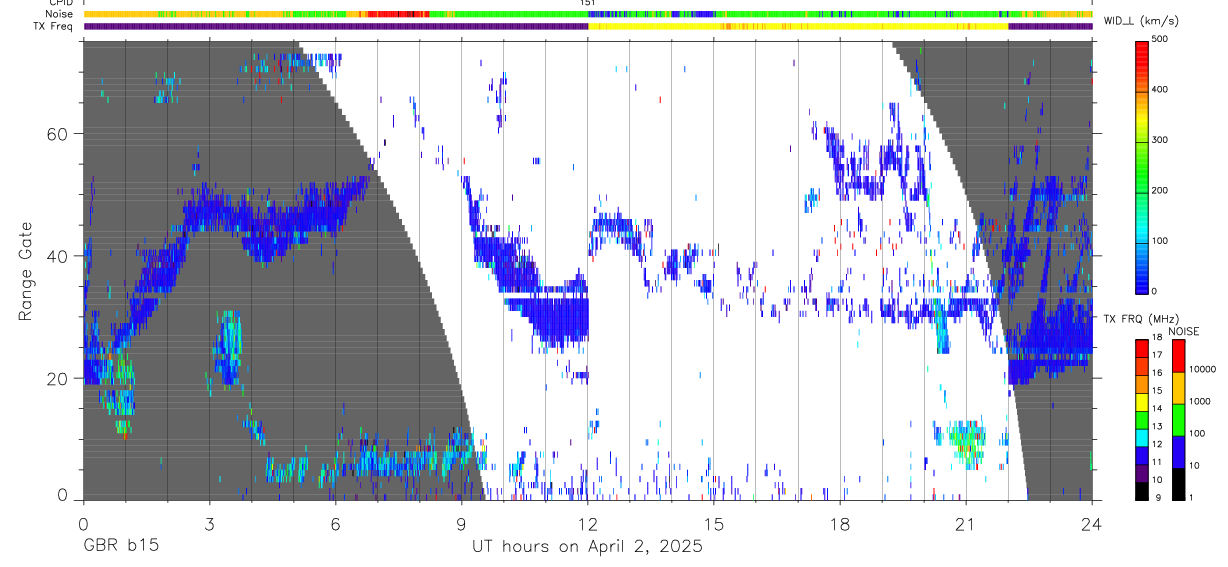Click the "6" UT hour tick label

click(x=335, y=524)
